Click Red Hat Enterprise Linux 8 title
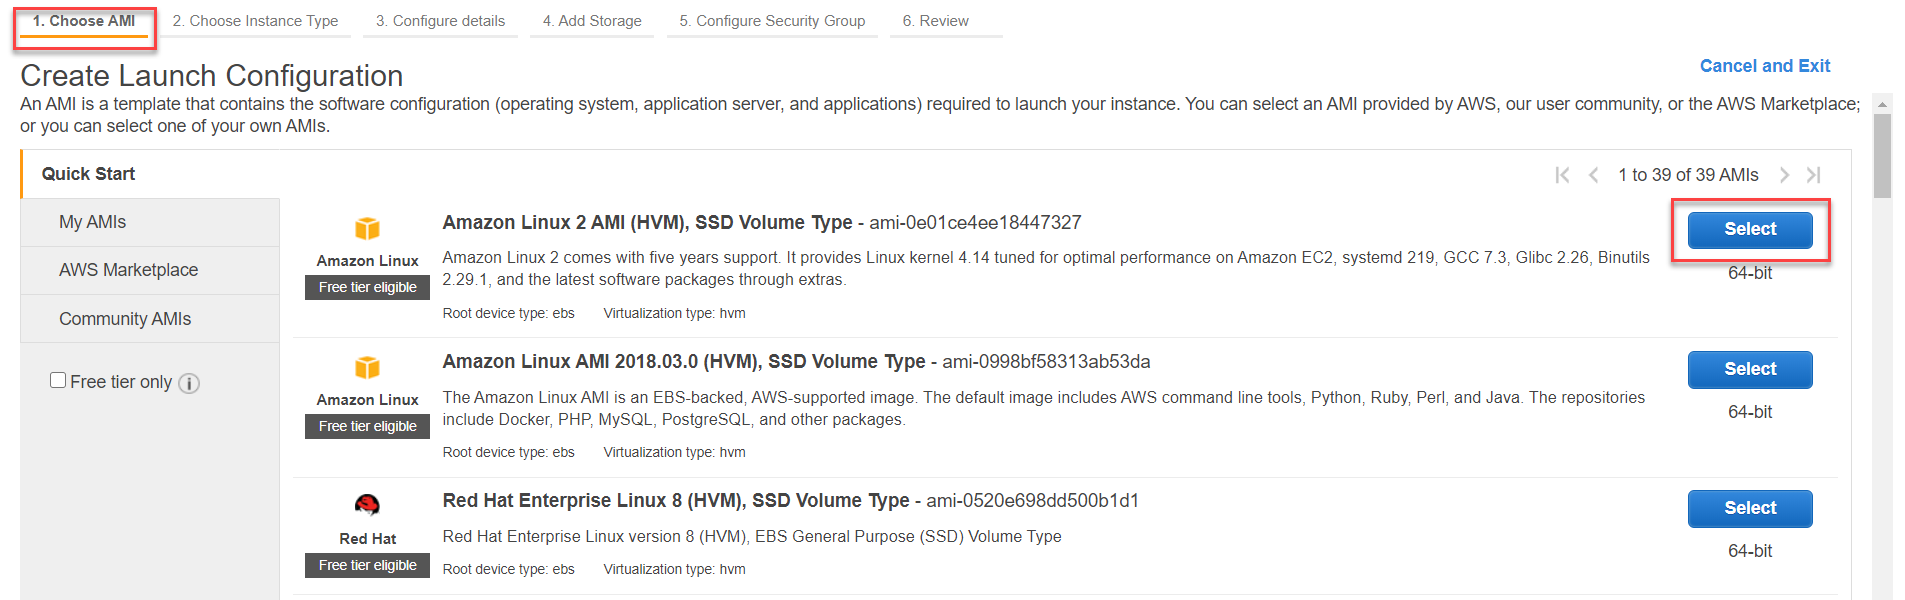 click(x=676, y=500)
